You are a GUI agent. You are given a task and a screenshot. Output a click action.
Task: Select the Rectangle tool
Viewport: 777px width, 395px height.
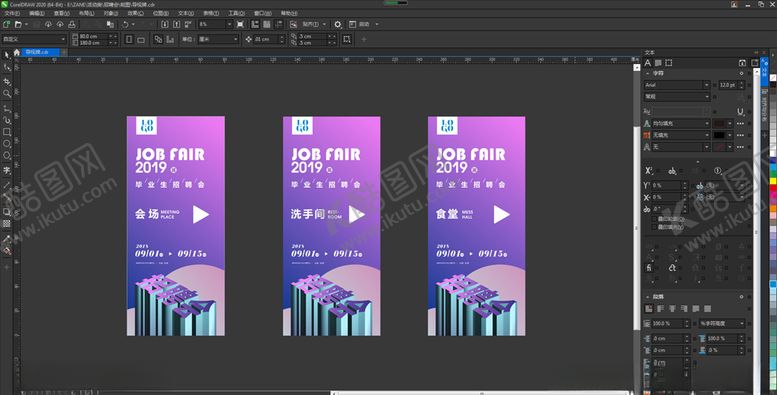click(7, 132)
